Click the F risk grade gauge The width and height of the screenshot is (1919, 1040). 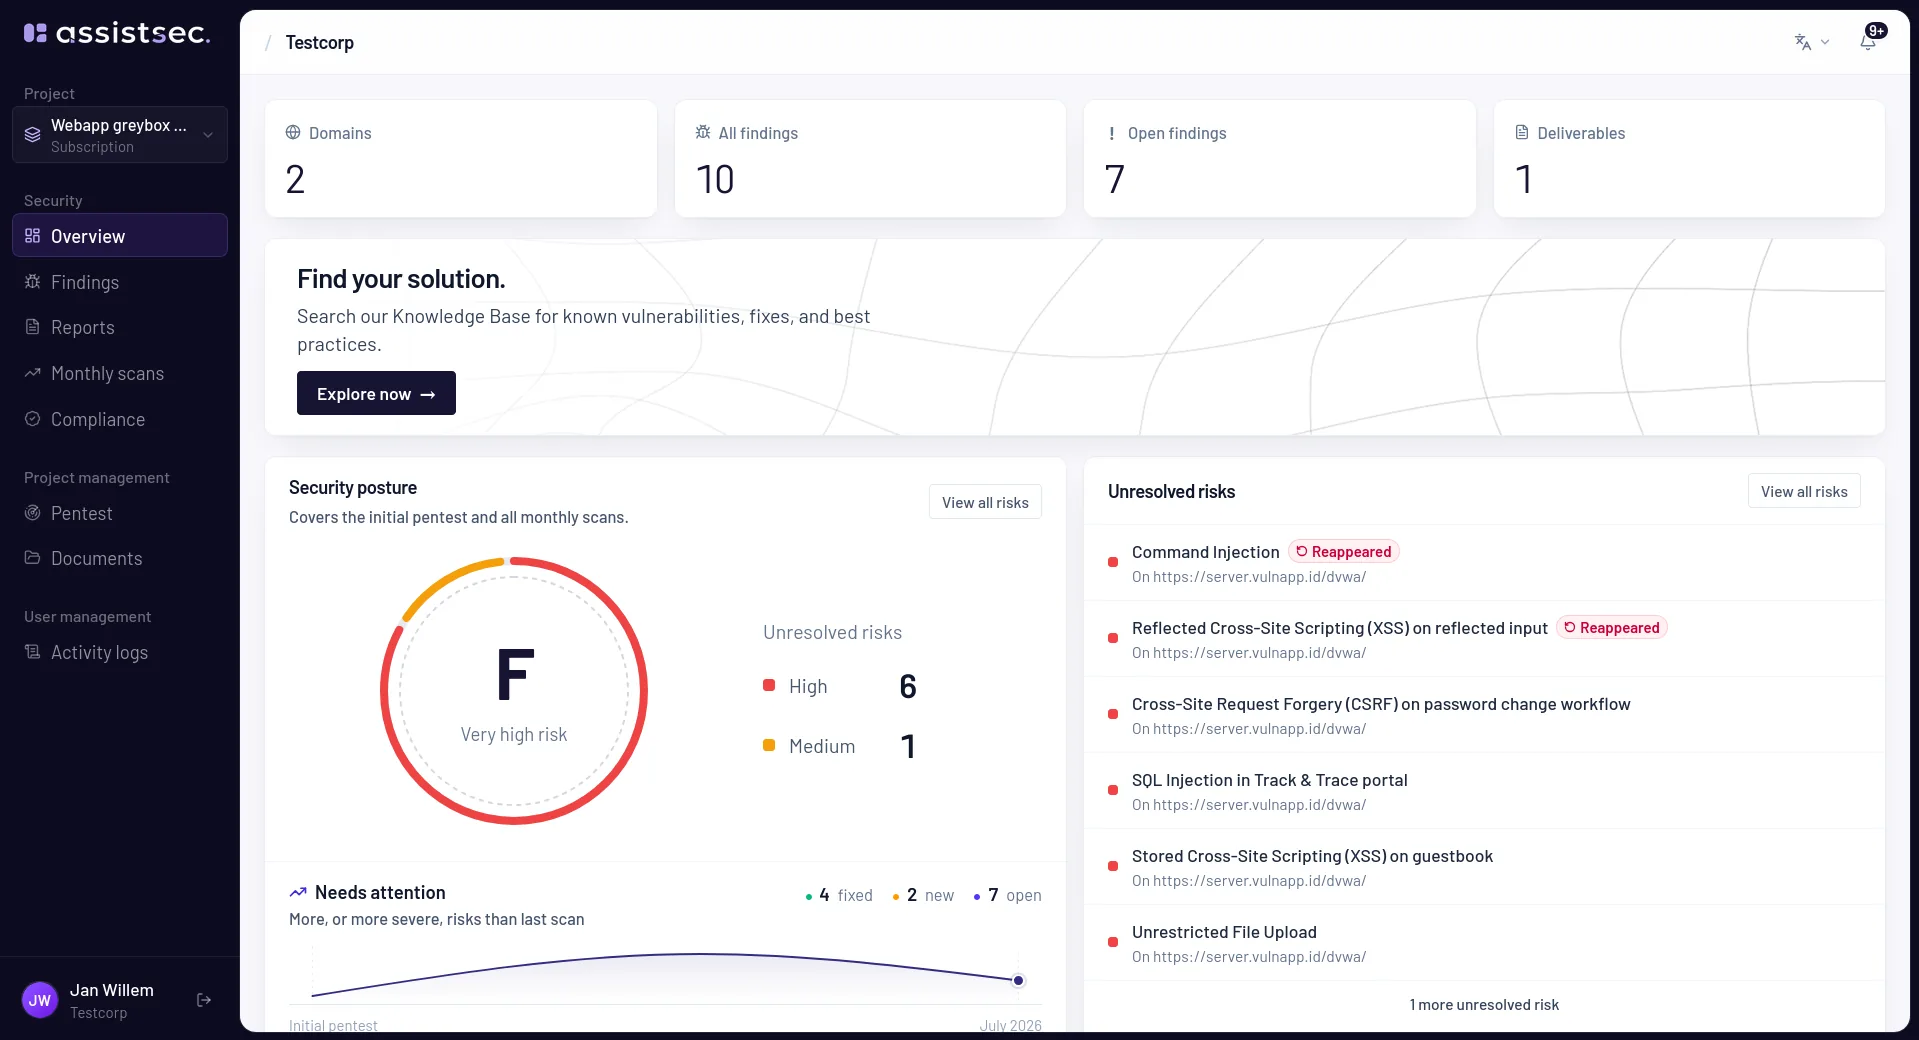514,691
